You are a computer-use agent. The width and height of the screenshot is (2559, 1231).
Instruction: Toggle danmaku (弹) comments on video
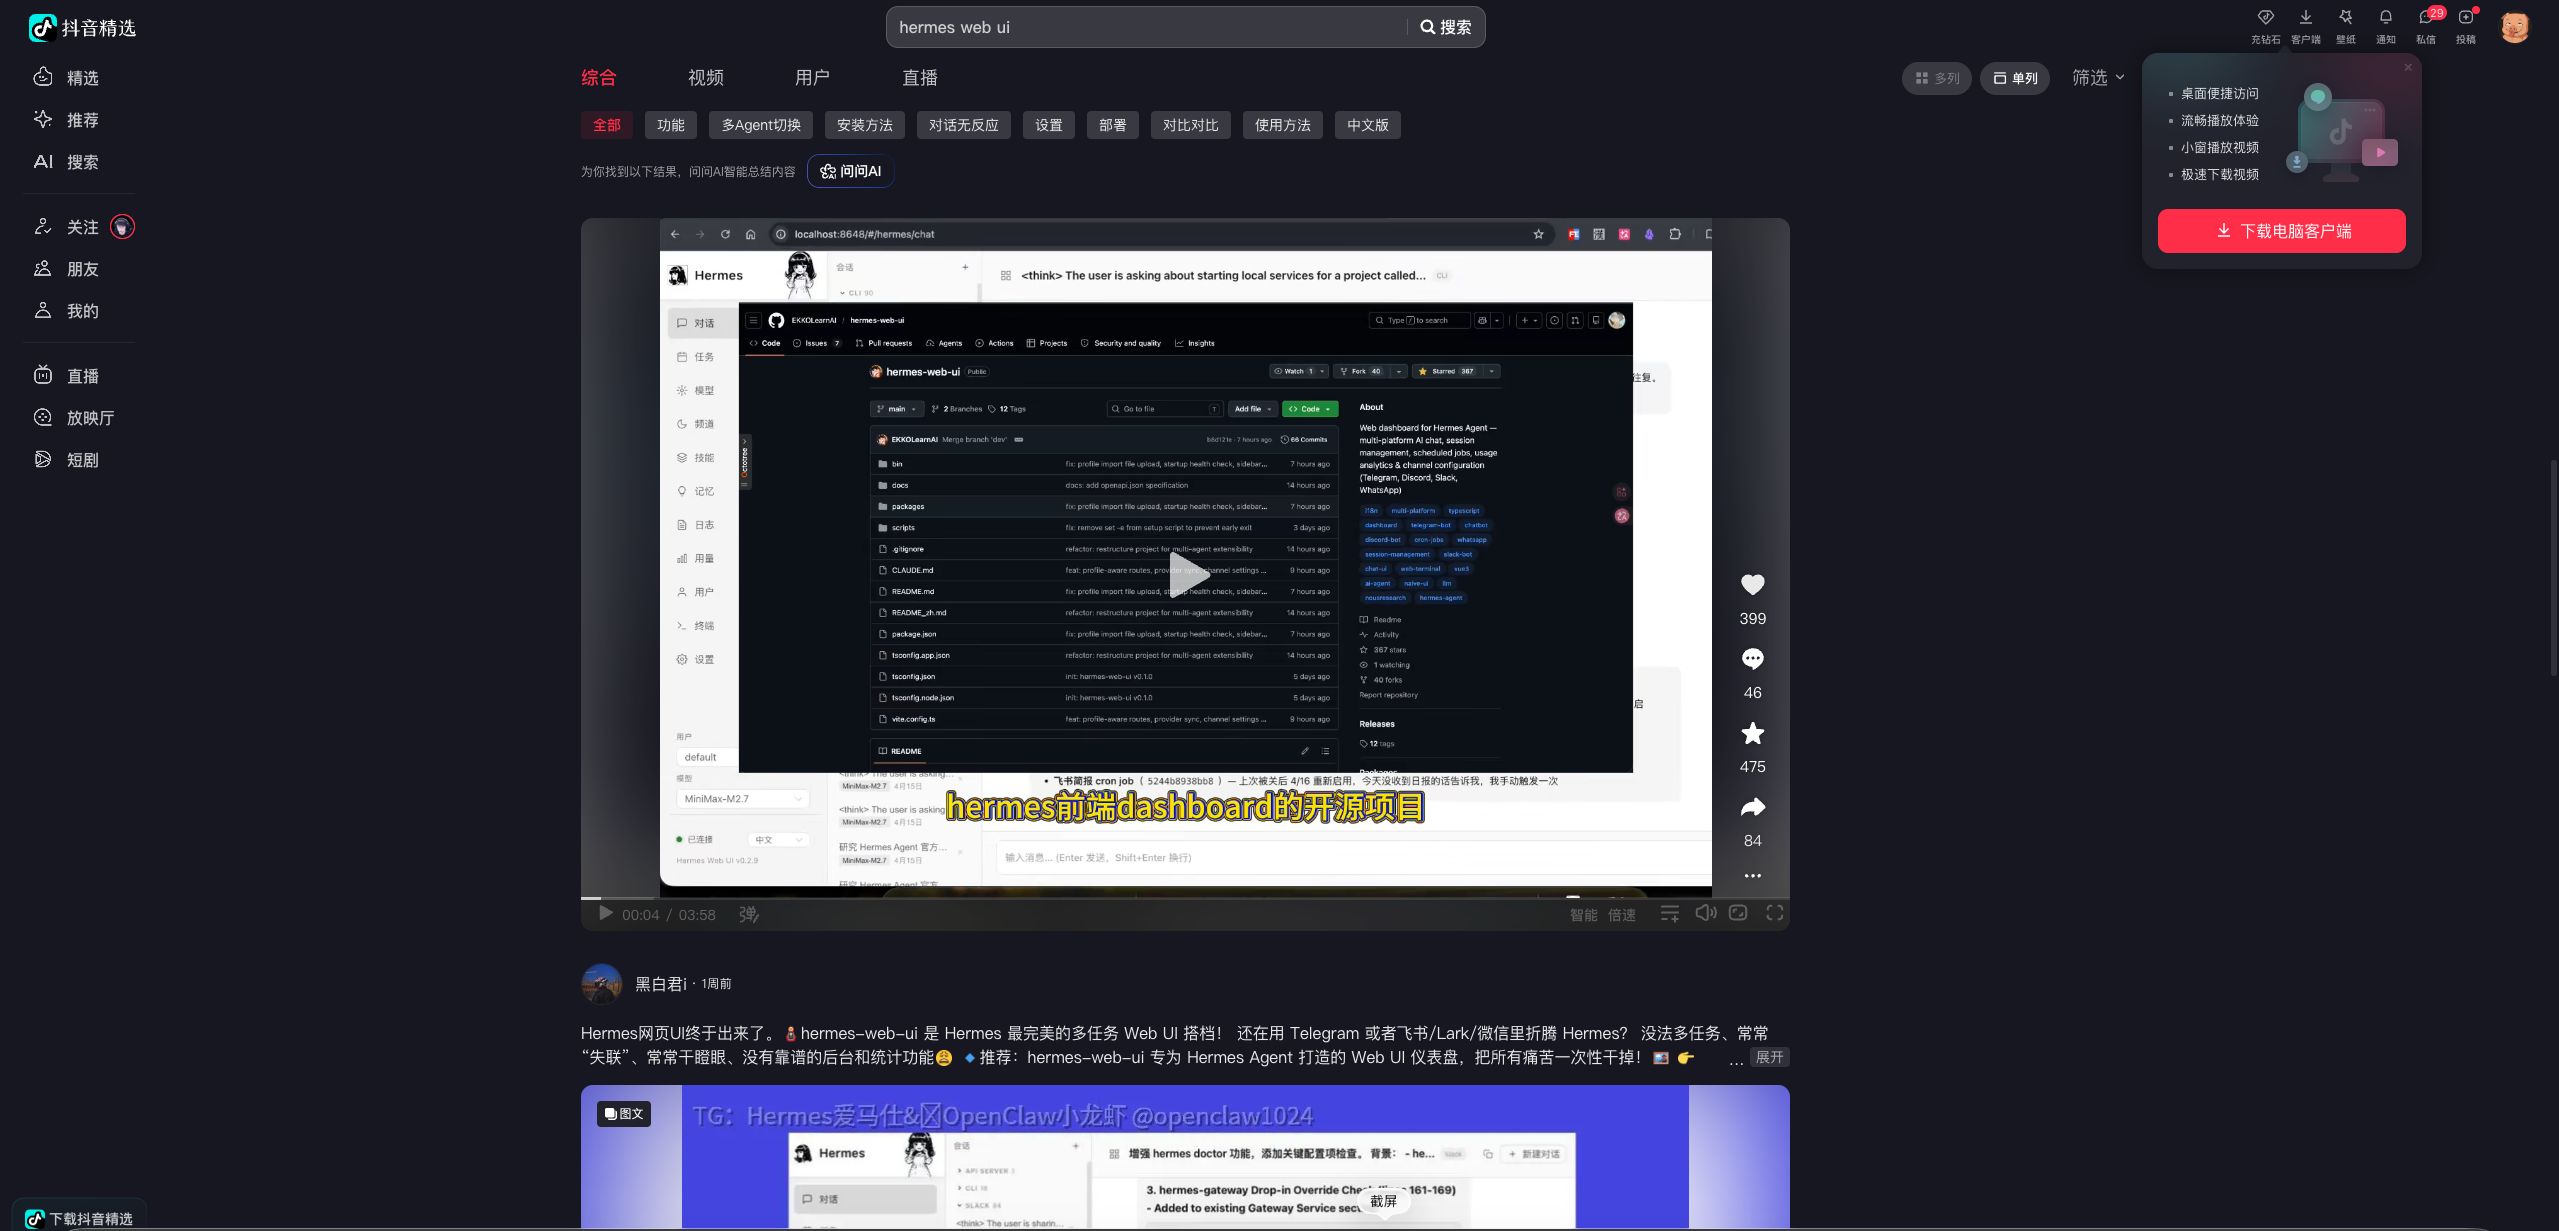tap(748, 914)
